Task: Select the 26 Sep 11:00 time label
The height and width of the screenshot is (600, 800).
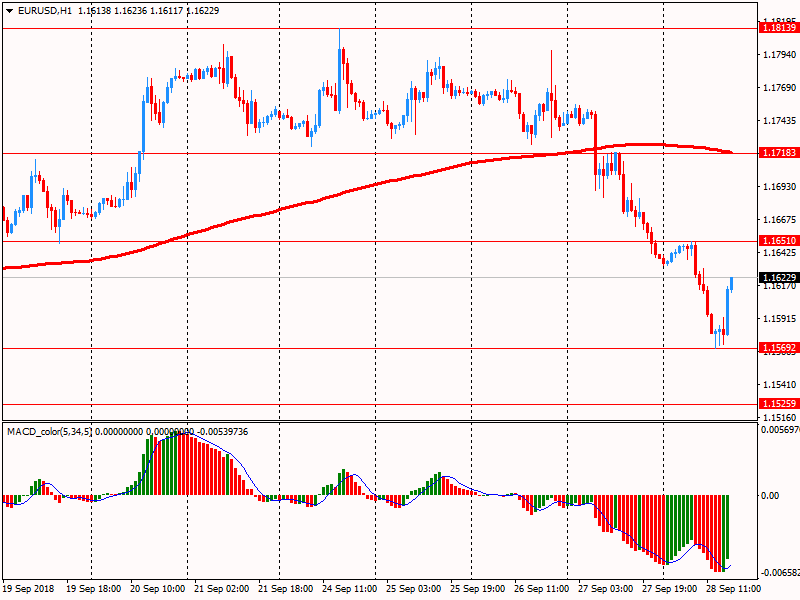Action: point(540,589)
